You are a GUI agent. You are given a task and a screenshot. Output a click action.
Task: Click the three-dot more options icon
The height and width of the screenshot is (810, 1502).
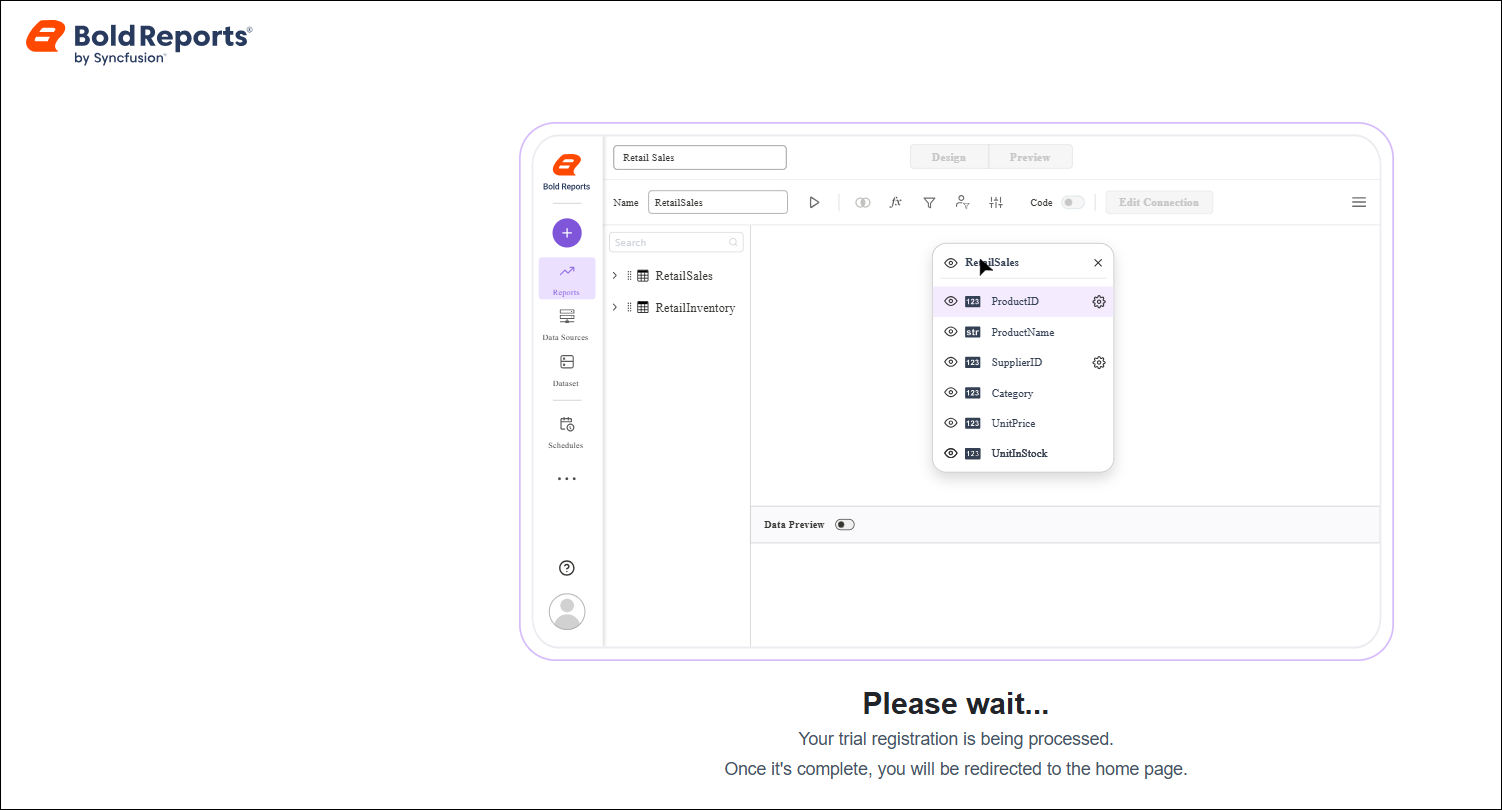click(x=567, y=478)
